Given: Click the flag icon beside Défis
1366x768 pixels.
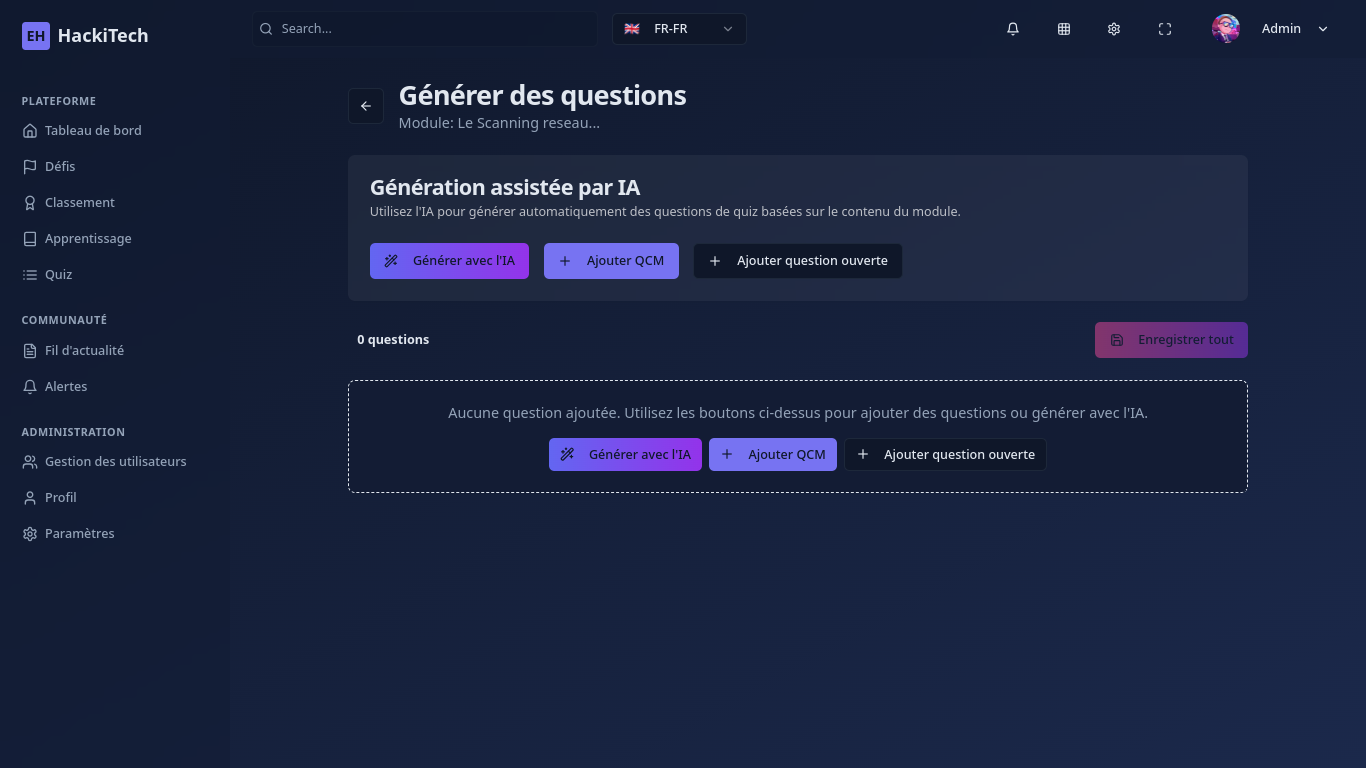Looking at the screenshot, I should pos(30,167).
